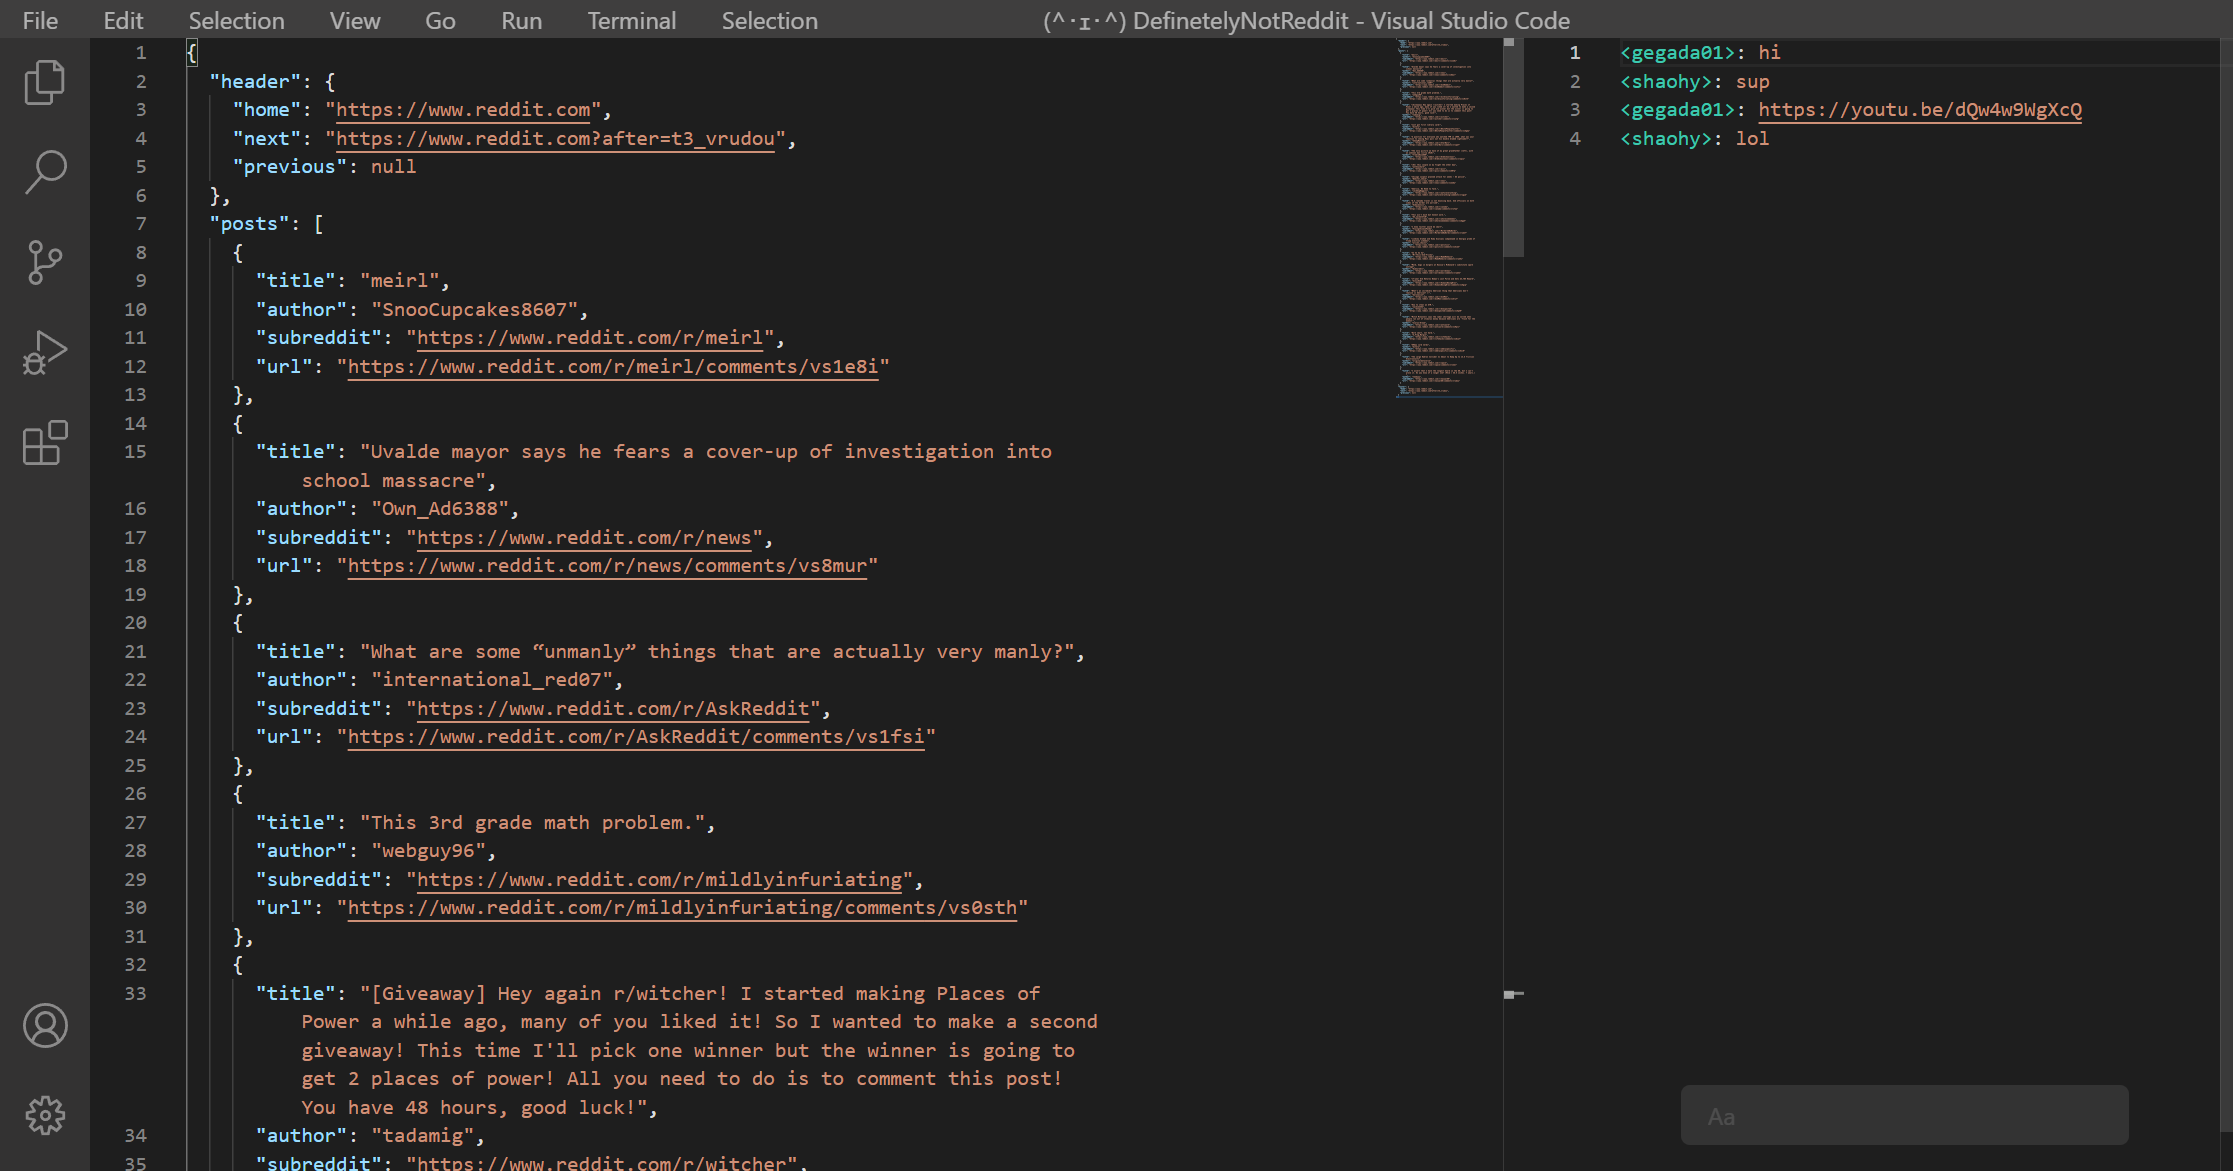Click the editor vertical scrollbar thumb
2233x1171 pixels.
tap(1513, 148)
